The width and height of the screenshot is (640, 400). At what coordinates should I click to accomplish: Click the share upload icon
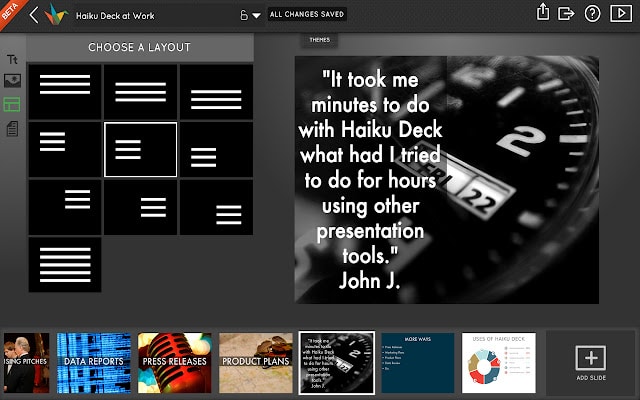[x=542, y=12]
